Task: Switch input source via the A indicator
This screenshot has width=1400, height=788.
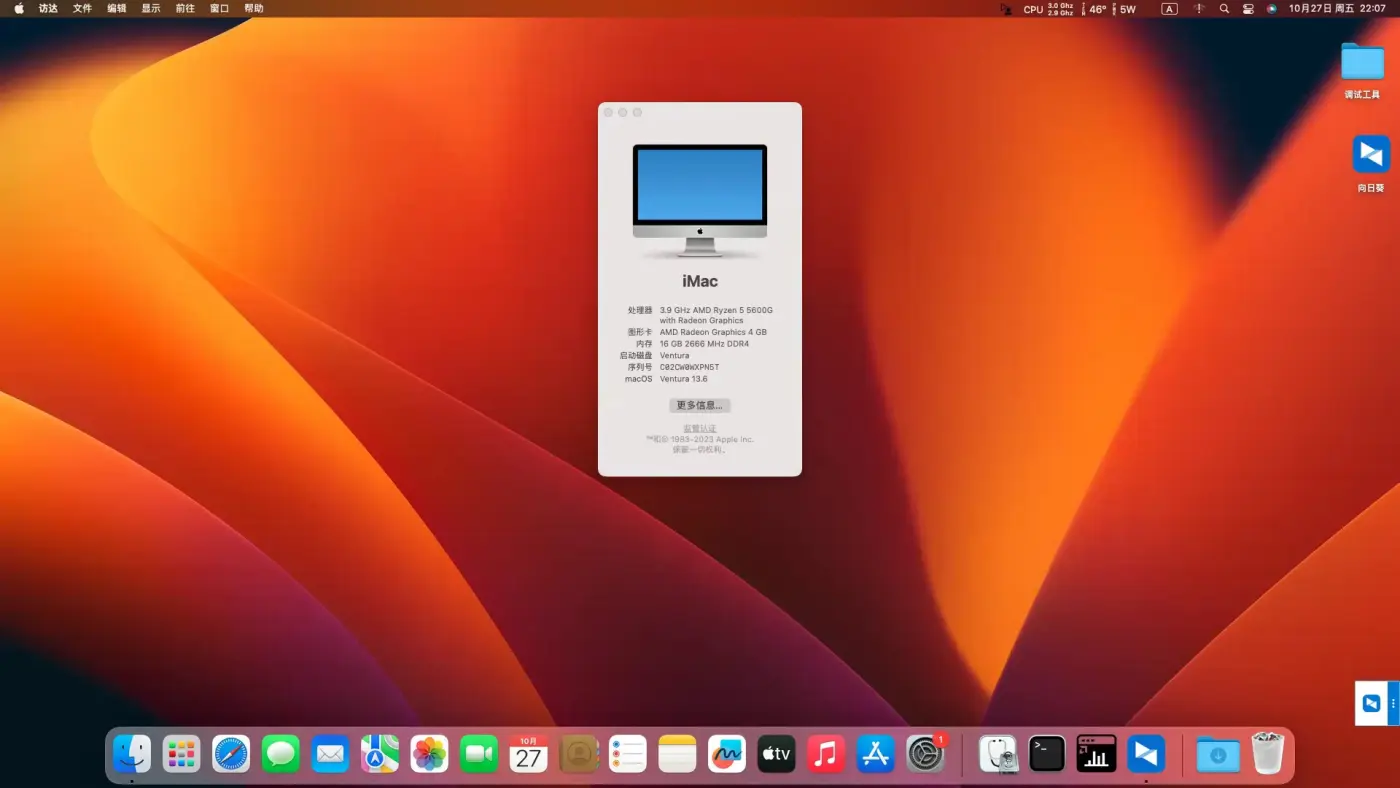Action: pos(1169,8)
